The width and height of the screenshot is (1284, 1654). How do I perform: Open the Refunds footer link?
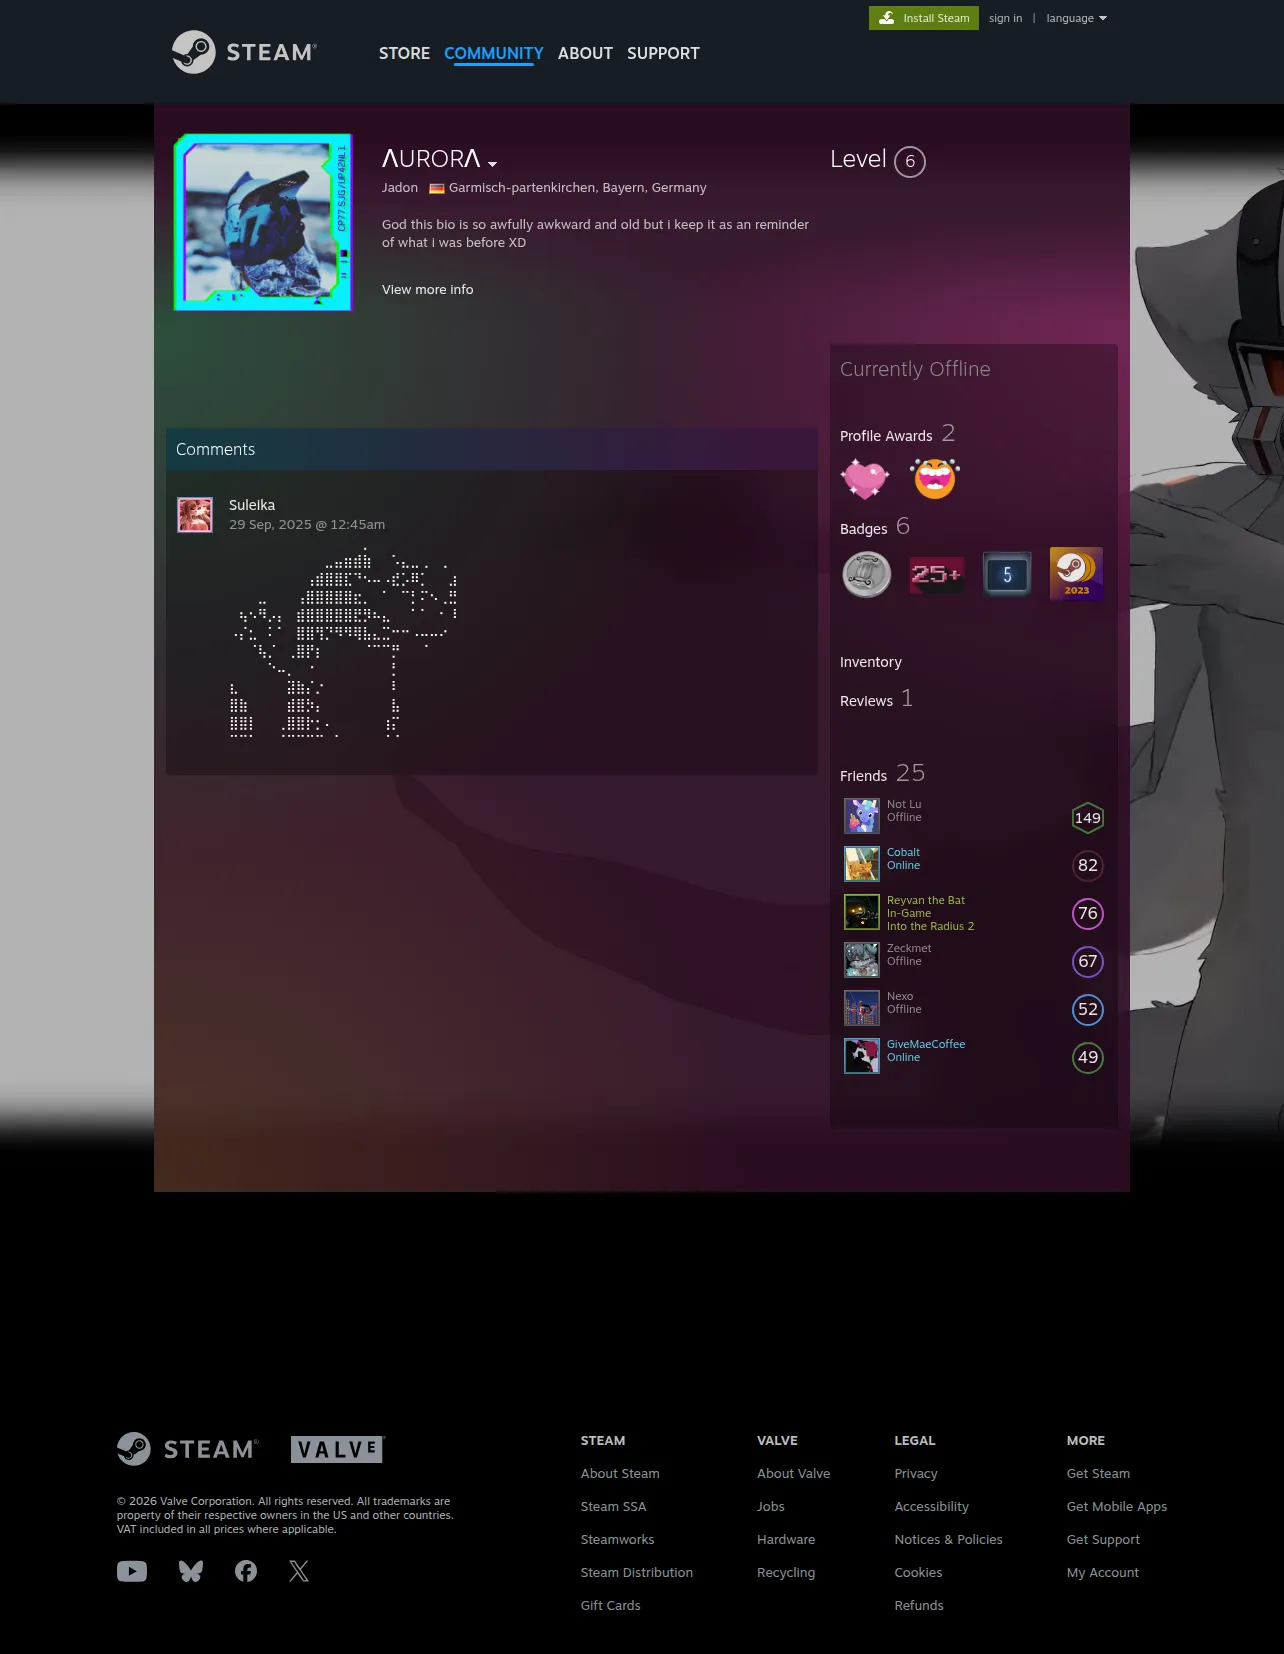coord(919,1605)
